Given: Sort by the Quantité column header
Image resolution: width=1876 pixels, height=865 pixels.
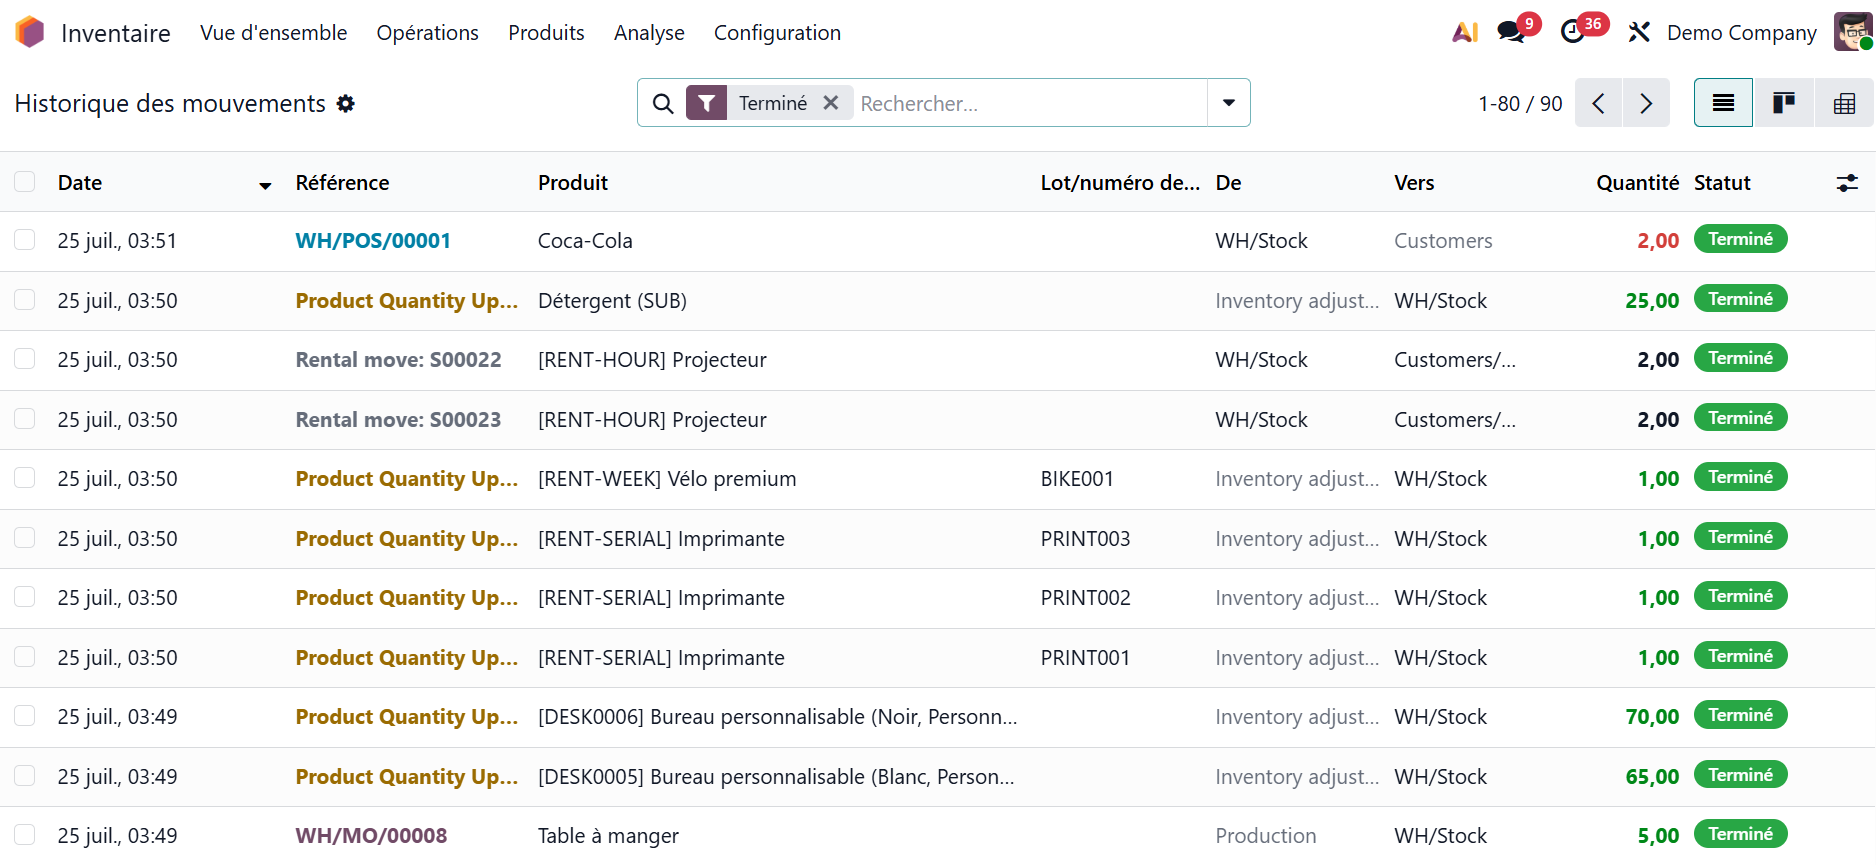Looking at the screenshot, I should click(1637, 183).
